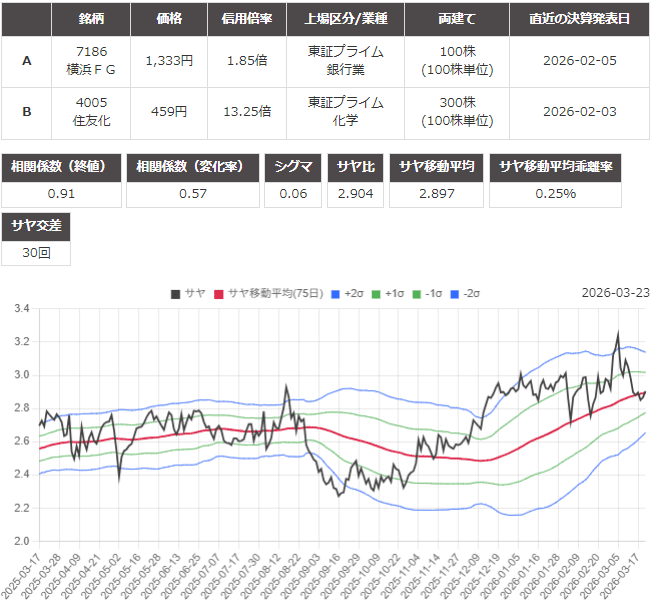656x608 pixels.
Task: Hide the -2σ band via legend
Action: pos(465,293)
